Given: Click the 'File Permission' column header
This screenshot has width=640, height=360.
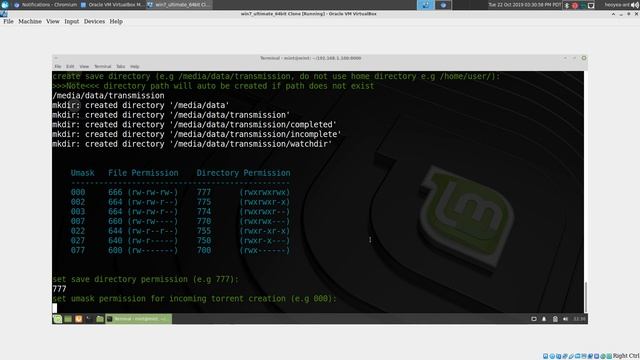Looking at the screenshot, I should pyautogui.click(x=143, y=173).
